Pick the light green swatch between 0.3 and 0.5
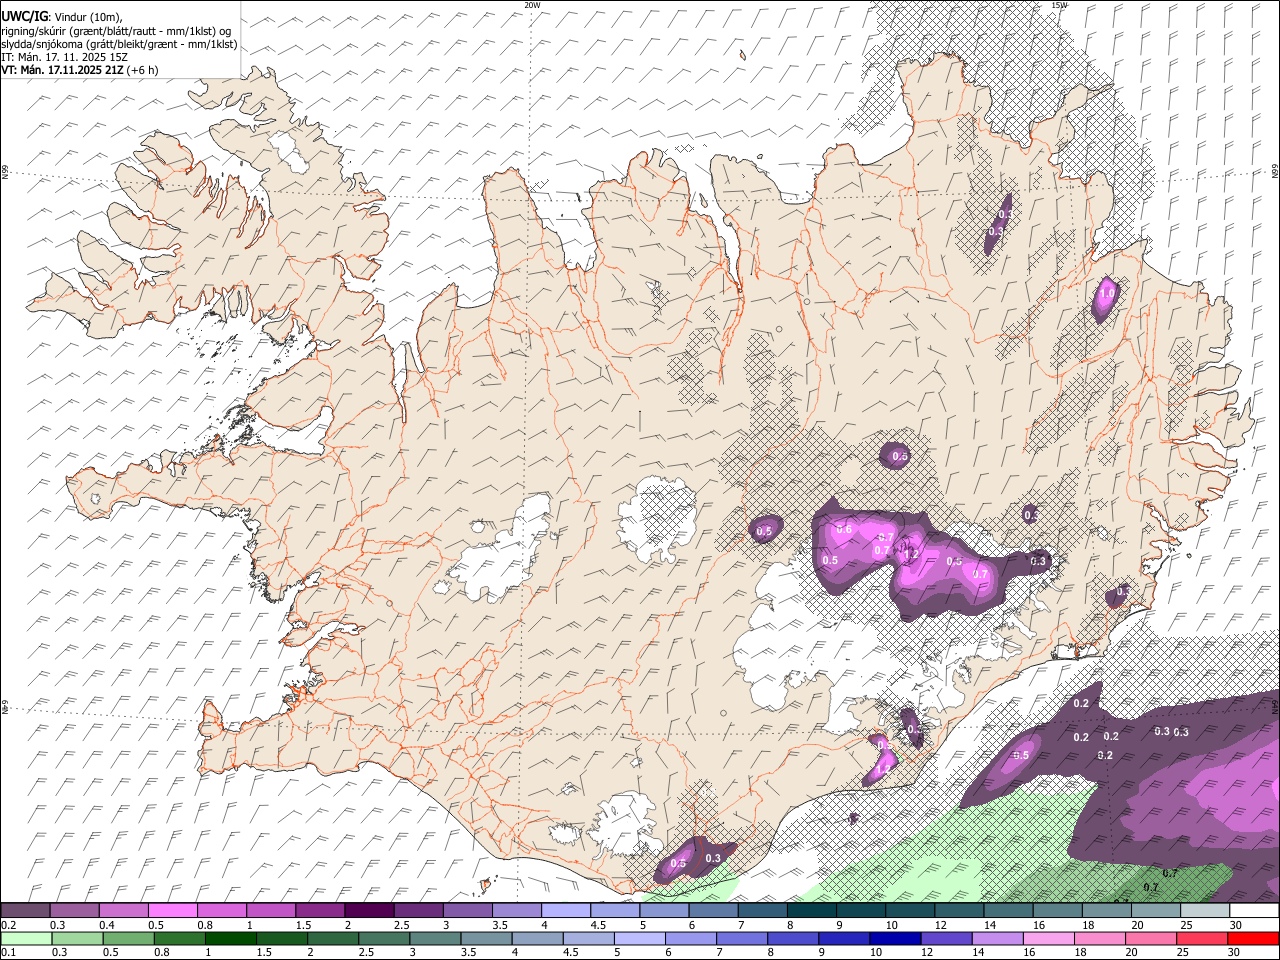 [x=77, y=938]
